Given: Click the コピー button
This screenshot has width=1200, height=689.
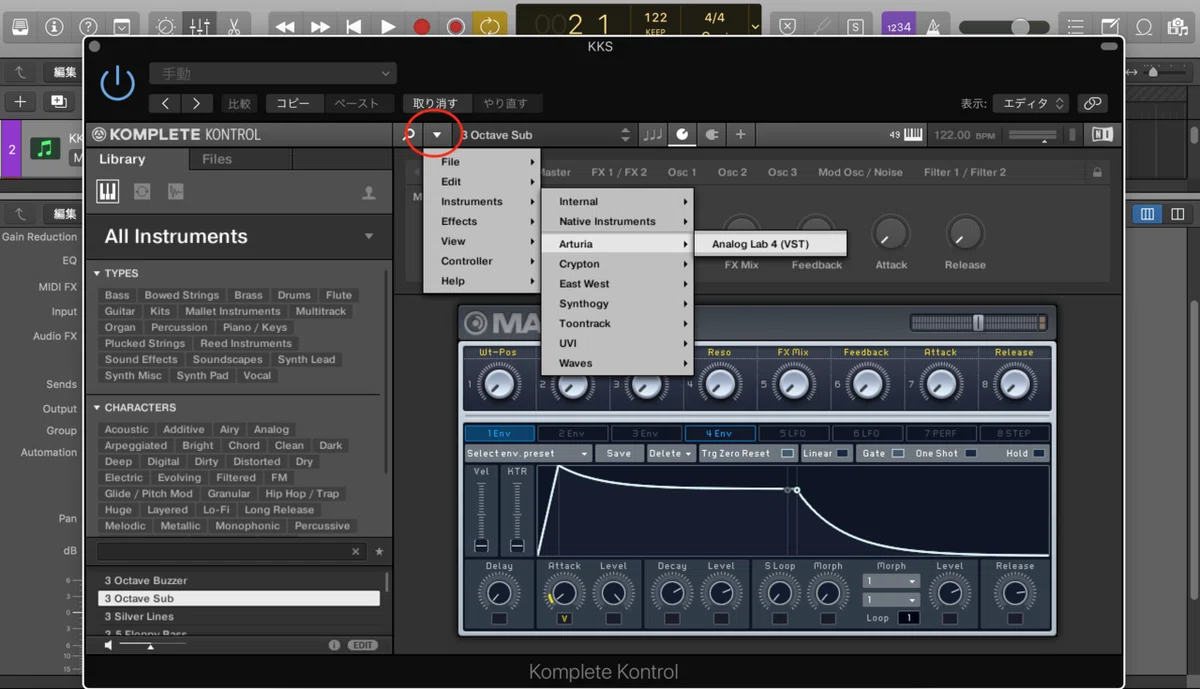Looking at the screenshot, I should pos(294,103).
